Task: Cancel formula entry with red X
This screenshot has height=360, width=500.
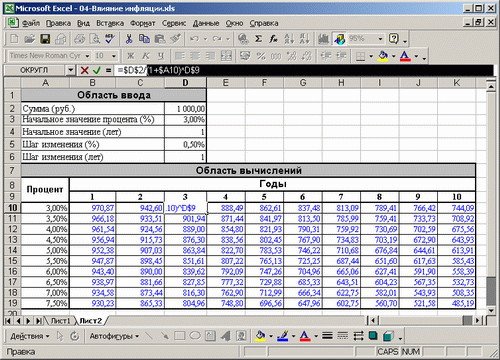Action: pos(84,70)
